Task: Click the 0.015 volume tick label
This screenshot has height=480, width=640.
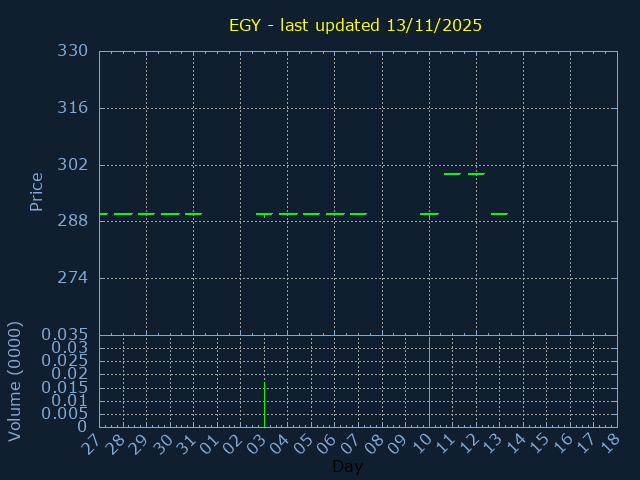Action: pos(64,387)
